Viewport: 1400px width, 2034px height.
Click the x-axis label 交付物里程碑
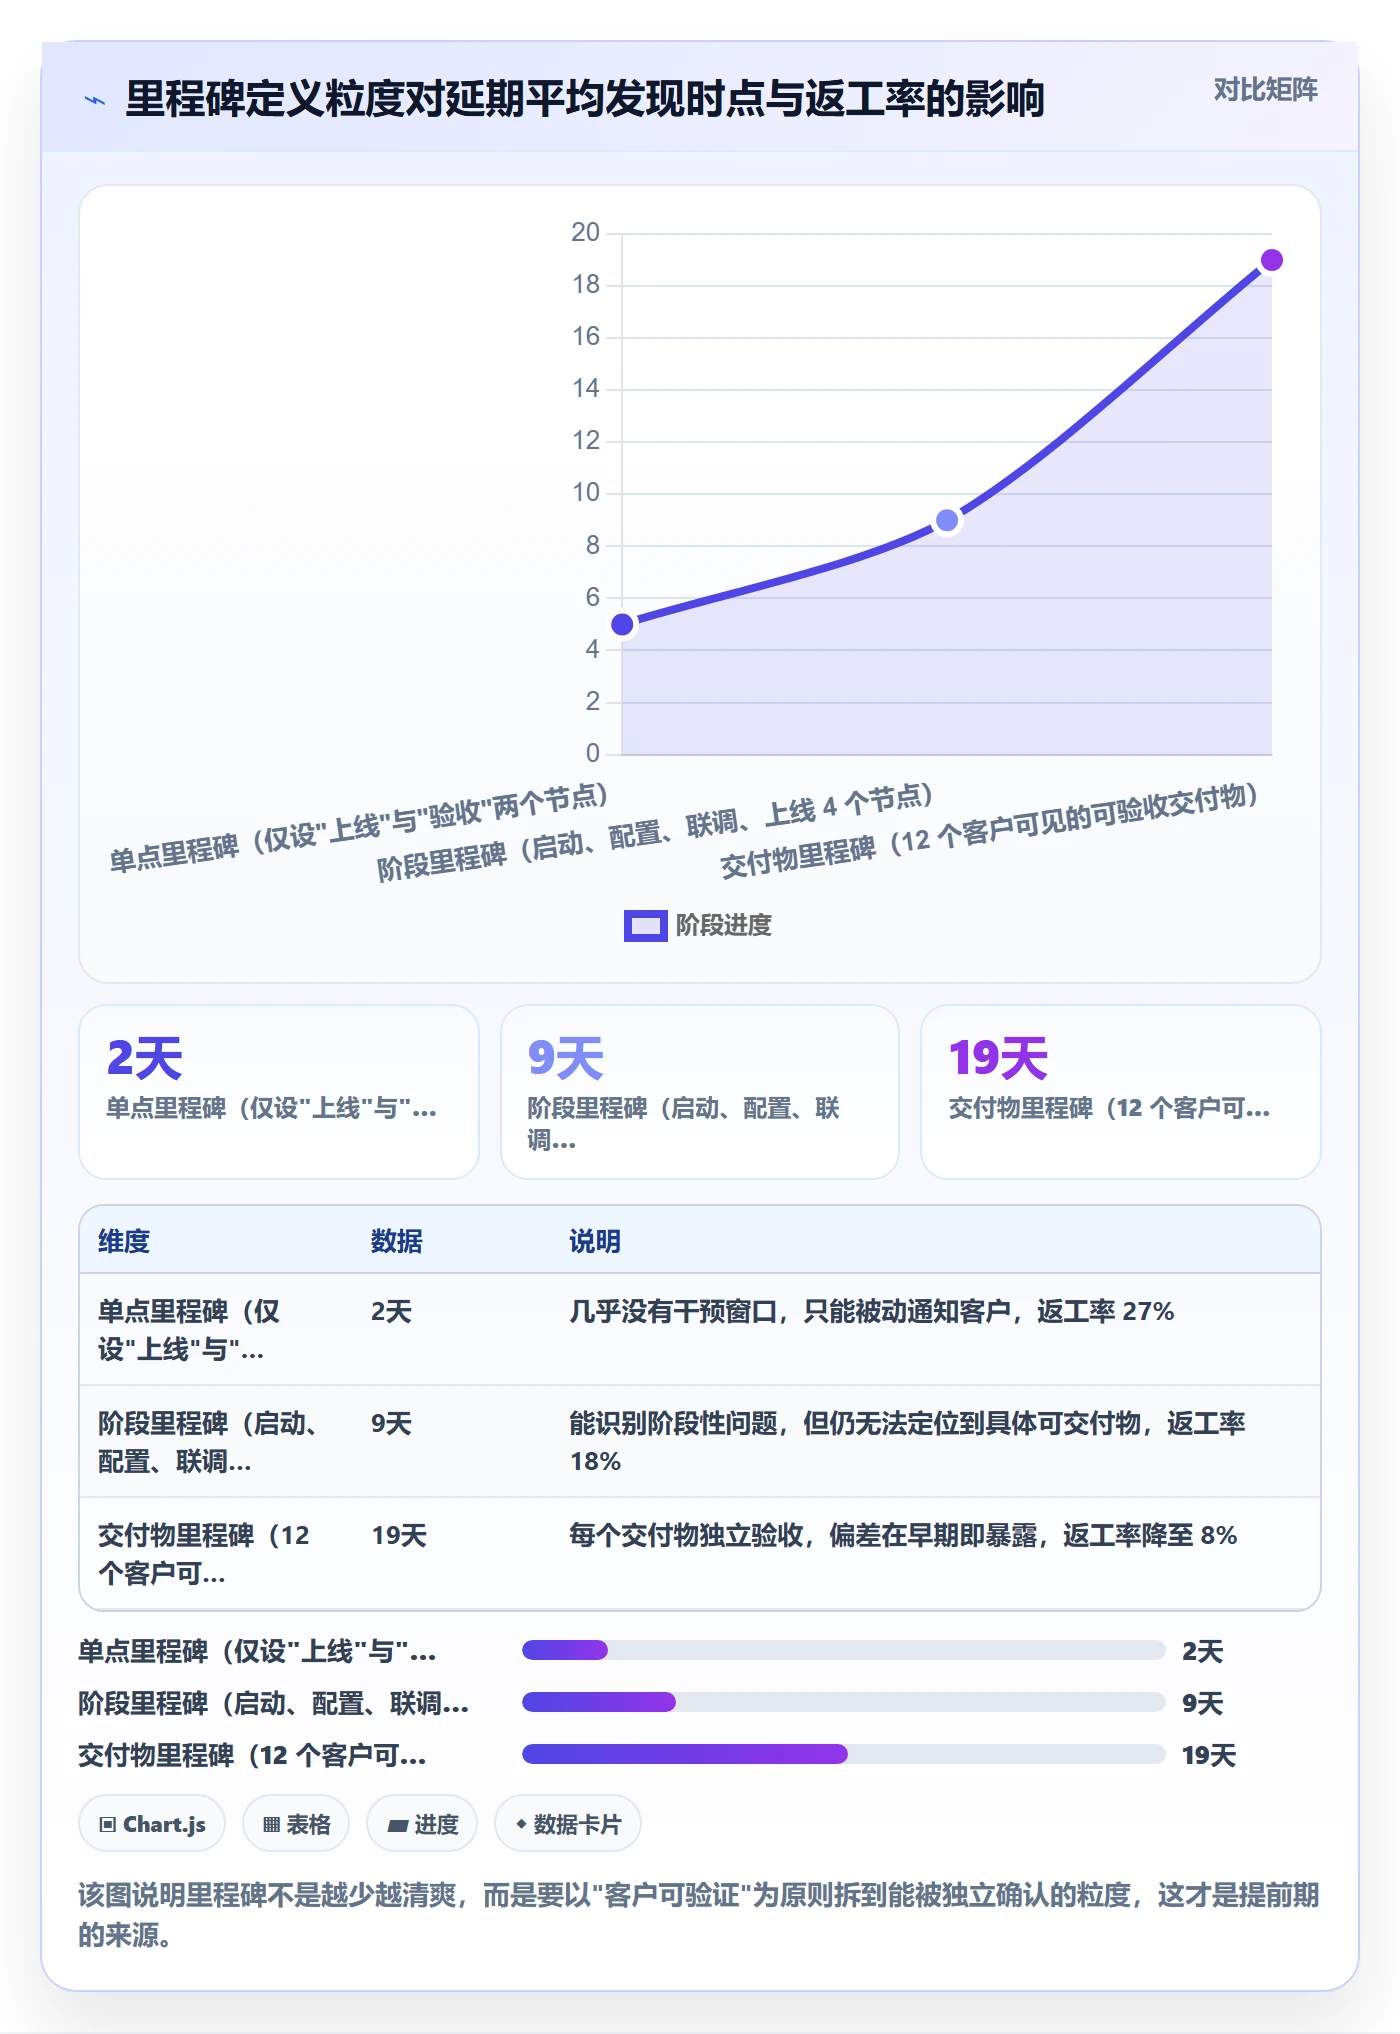989,831
